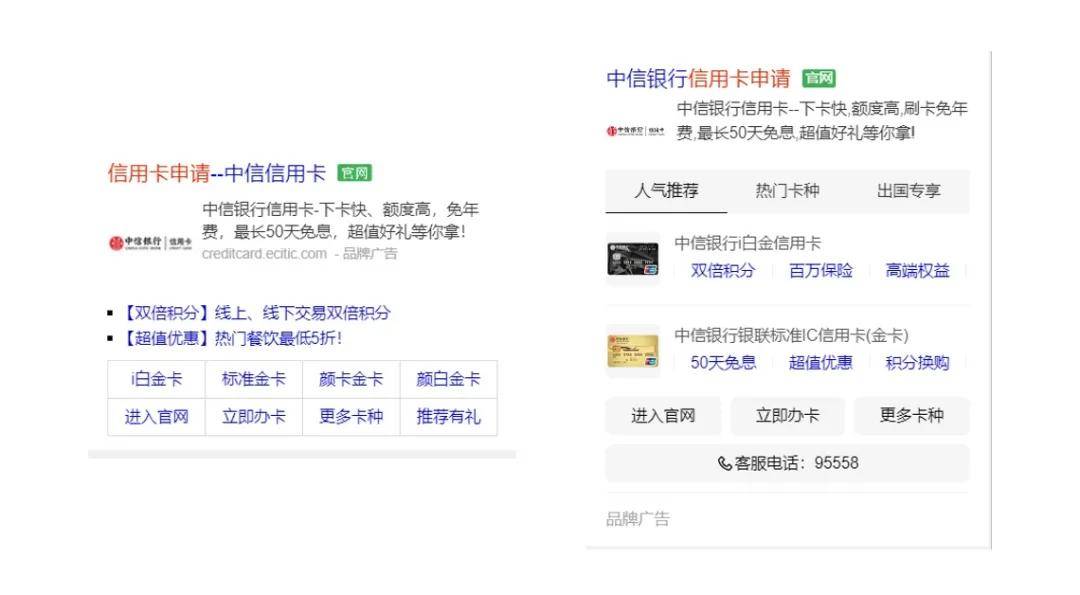The height and width of the screenshot is (595, 1080).
Task: Click 更多卡种 in the left ad table
Action: click(x=351, y=417)
